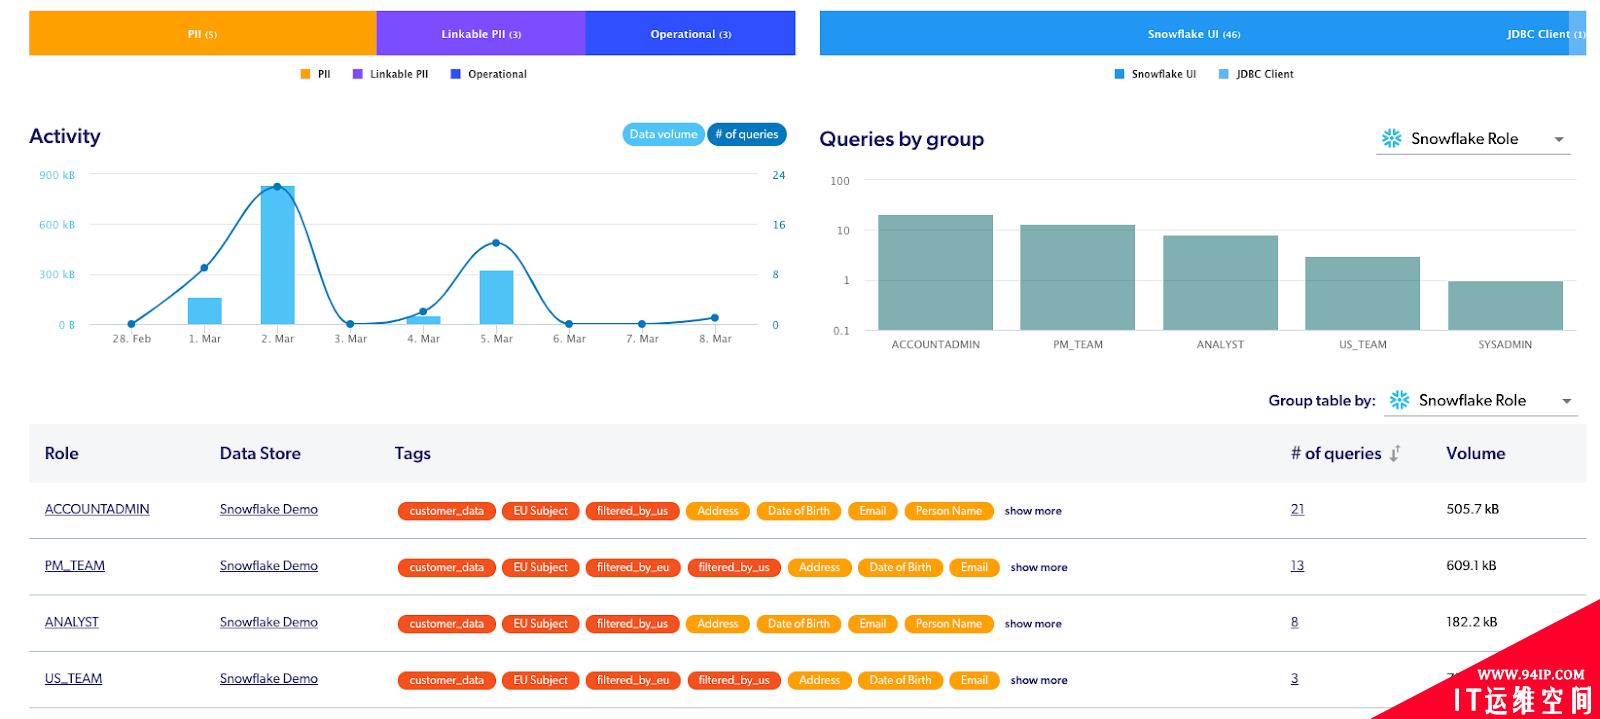Open Snowflake Demo data store in US_TEAM row
Screen dimensions: 1600x719
tap(269, 678)
